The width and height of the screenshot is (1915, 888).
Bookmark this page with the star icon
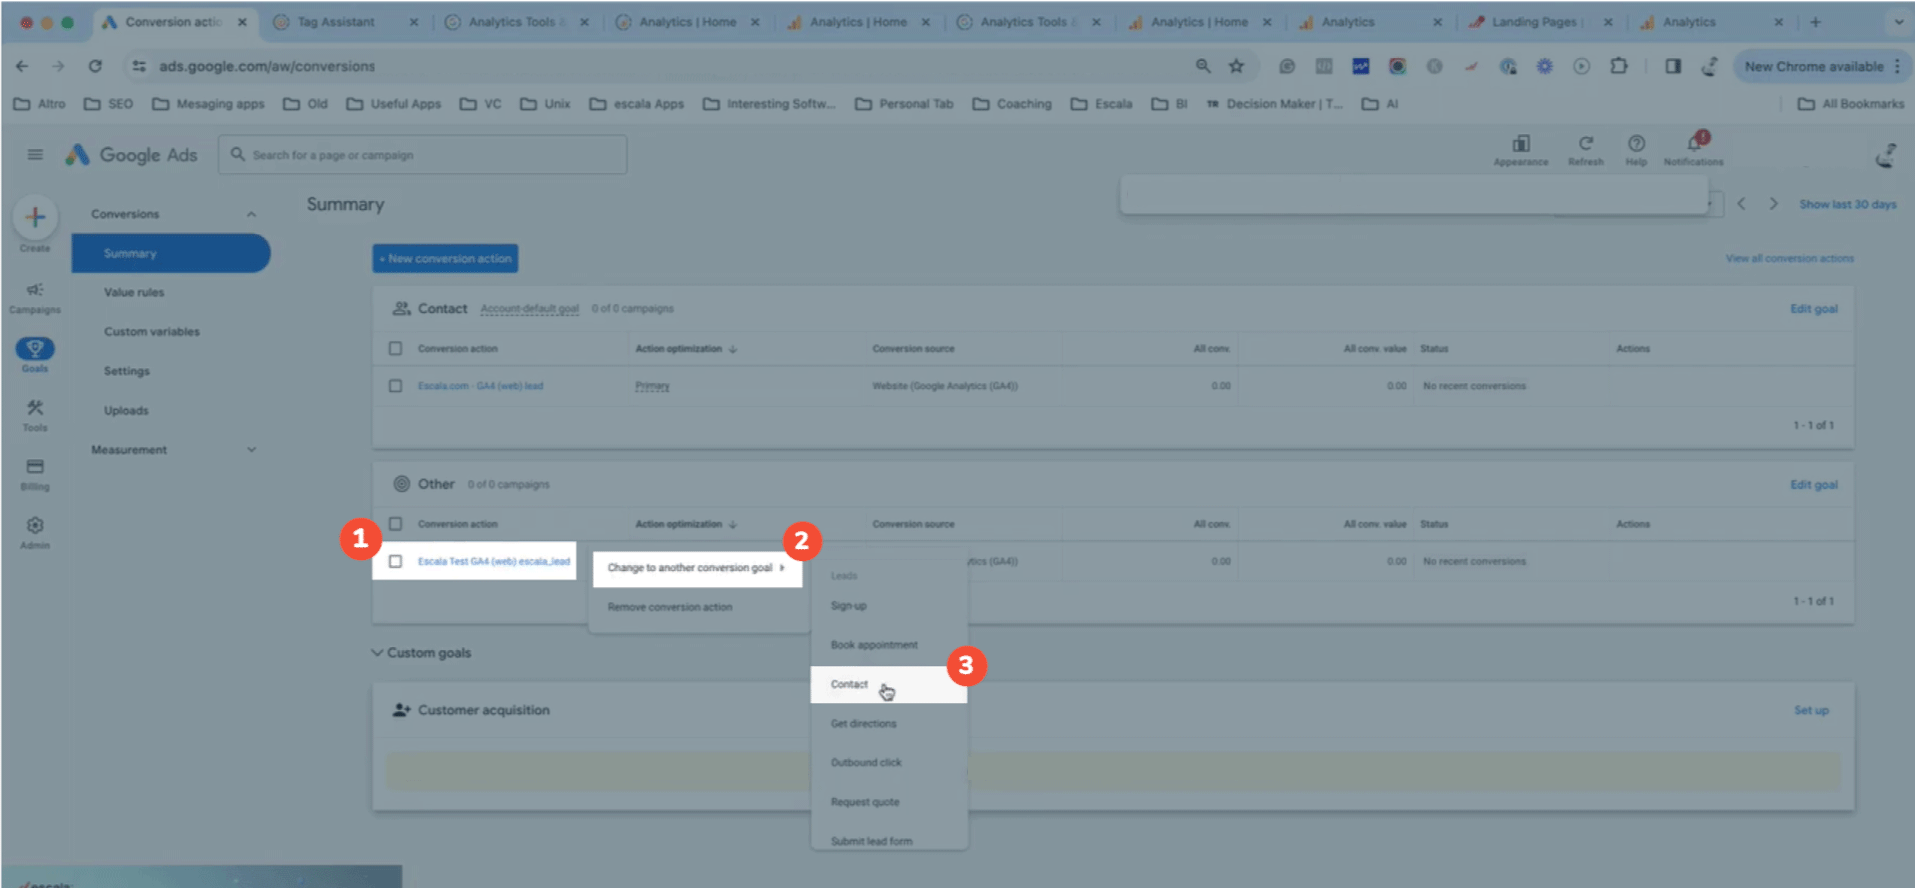tap(1237, 66)
